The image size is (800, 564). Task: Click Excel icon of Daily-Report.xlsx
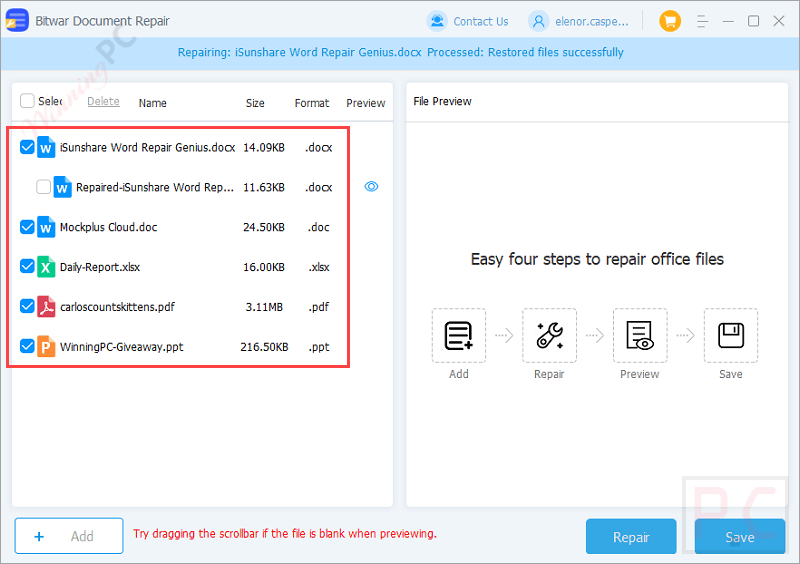click(x=46, y=267)
